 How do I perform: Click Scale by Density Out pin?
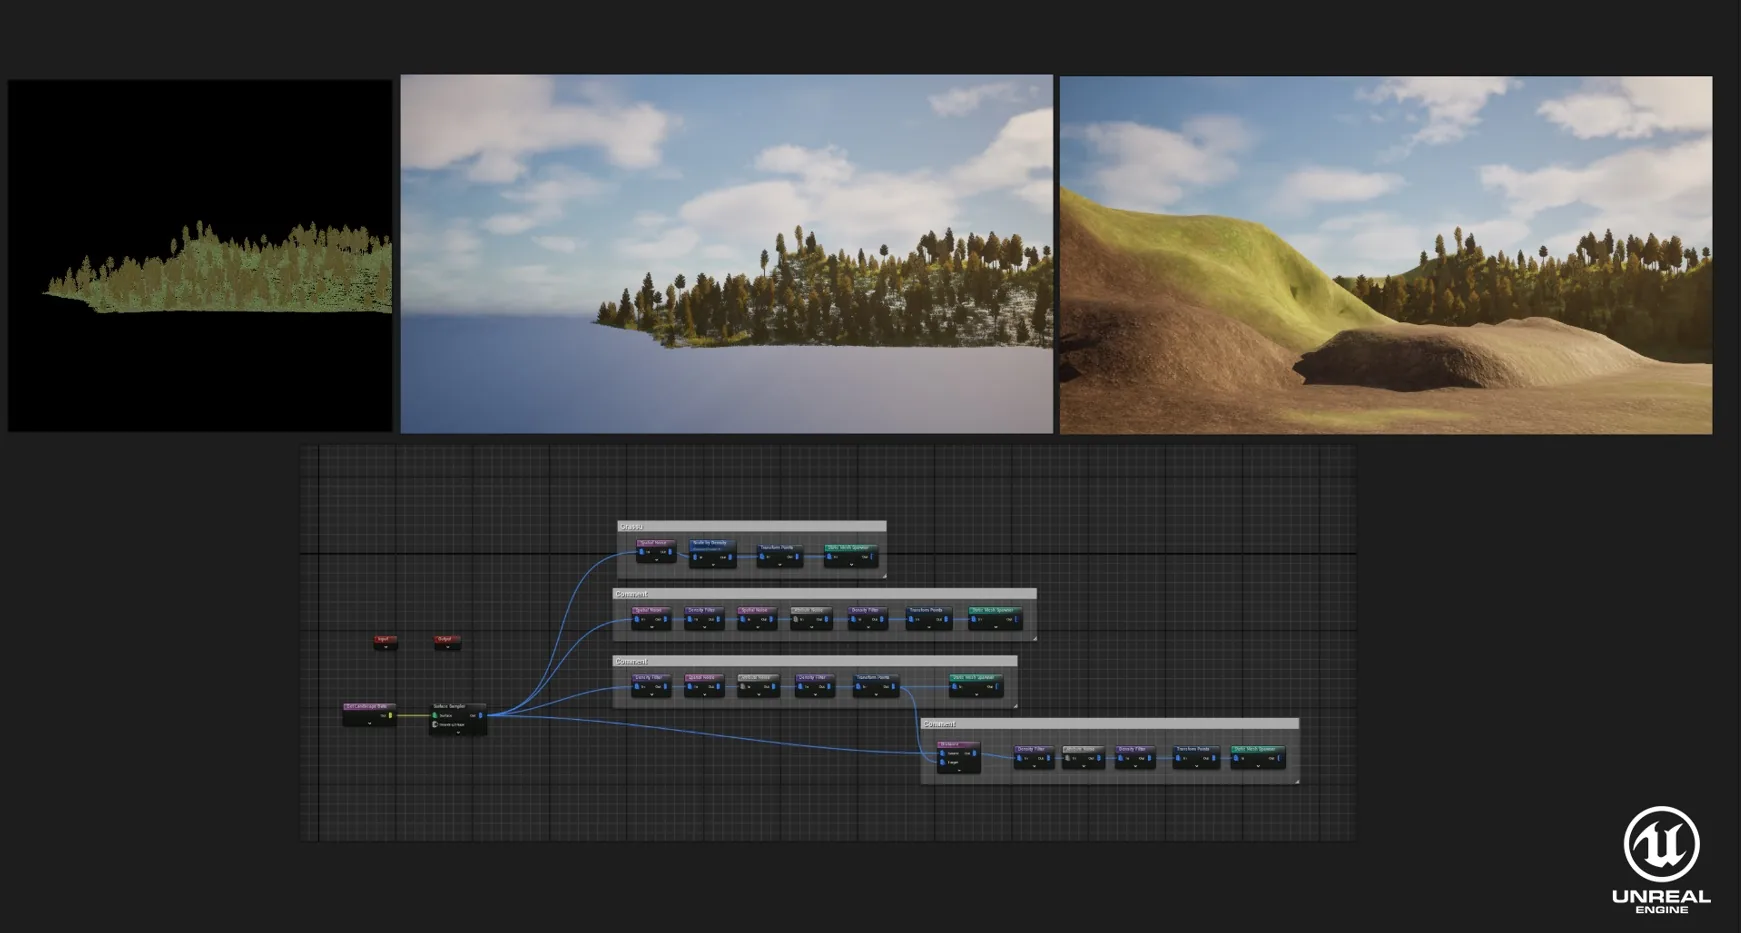point(730,557)
